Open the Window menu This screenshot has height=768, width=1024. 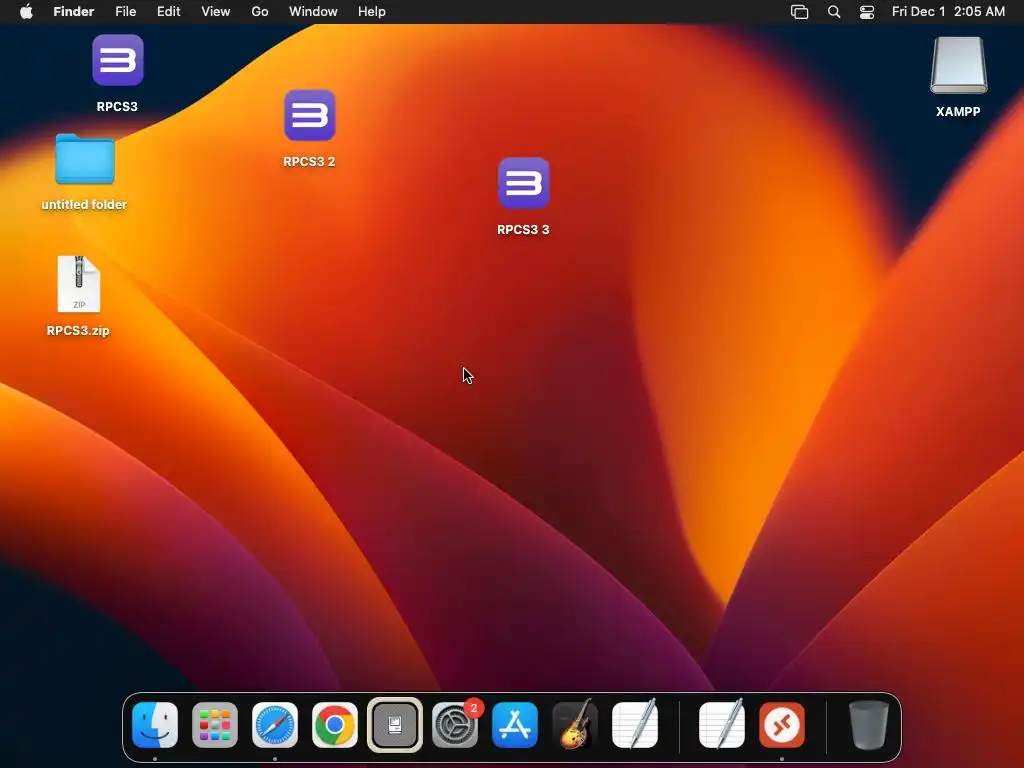[313, 11]
